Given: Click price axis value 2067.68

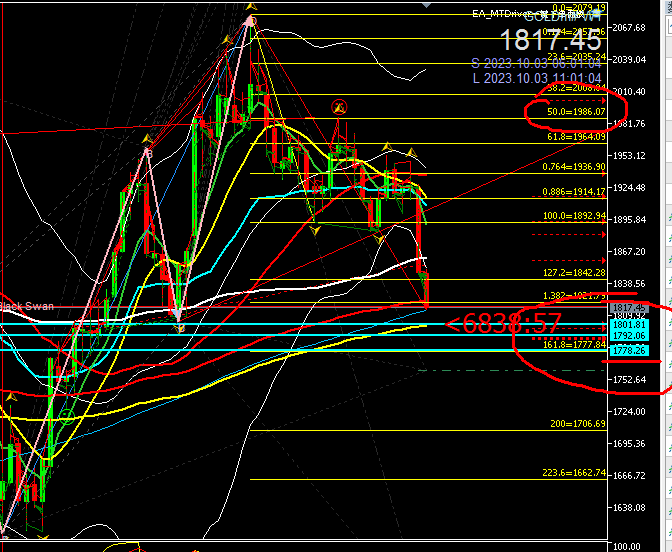Looking at the screenshot, I should coord(629,28).
